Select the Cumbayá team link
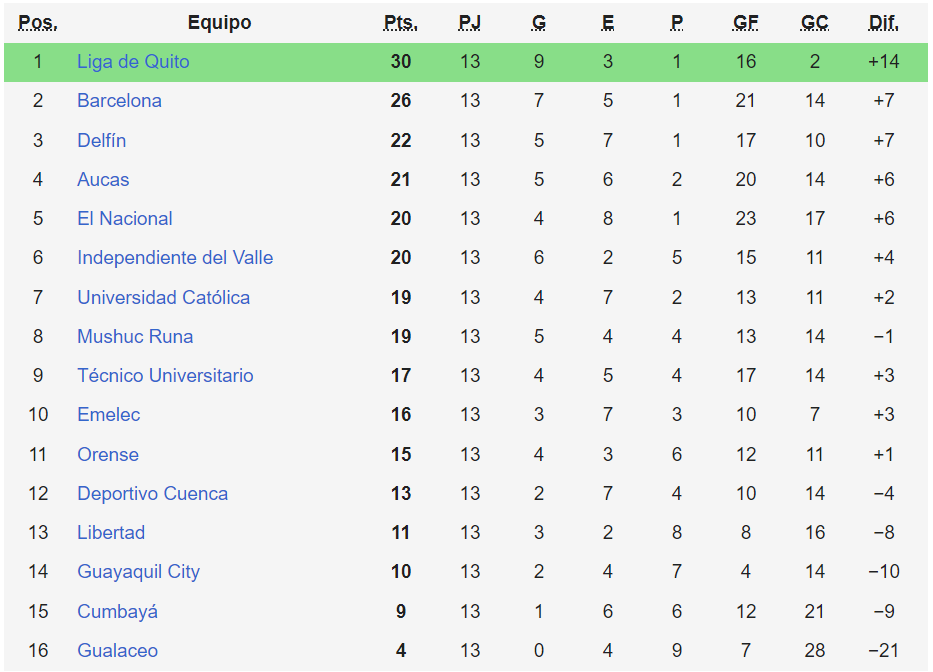 [x=117, y=612]
